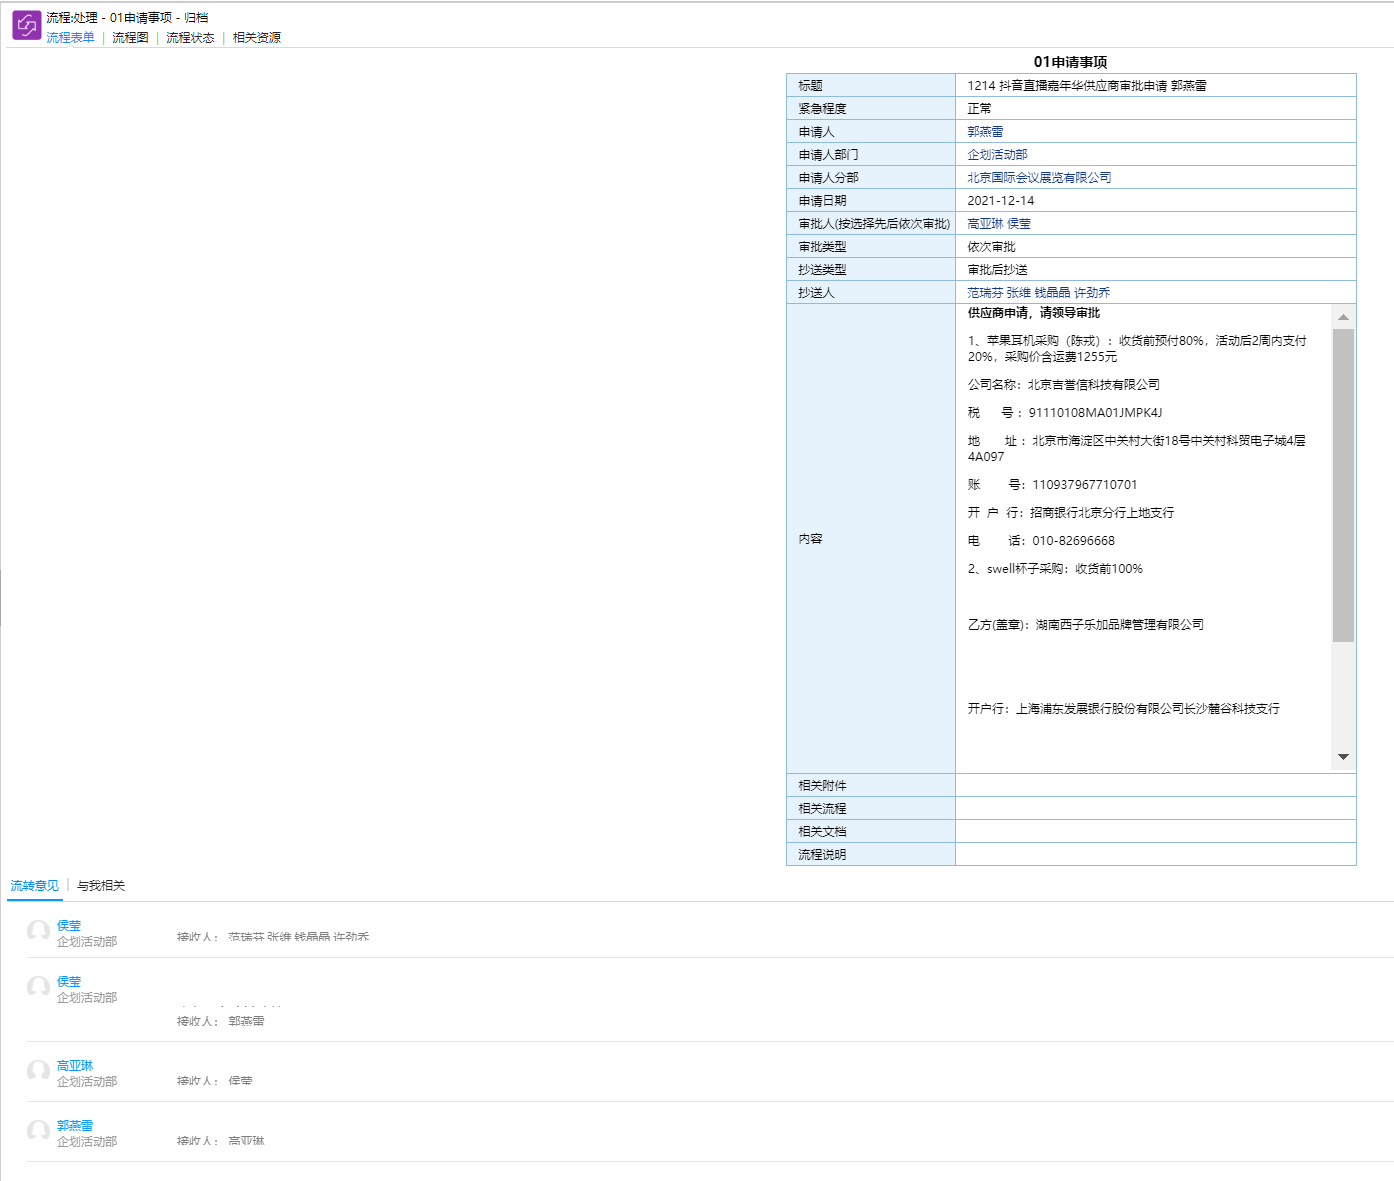Click the content scrollbar's up arrow

[x=1343, y=317]
